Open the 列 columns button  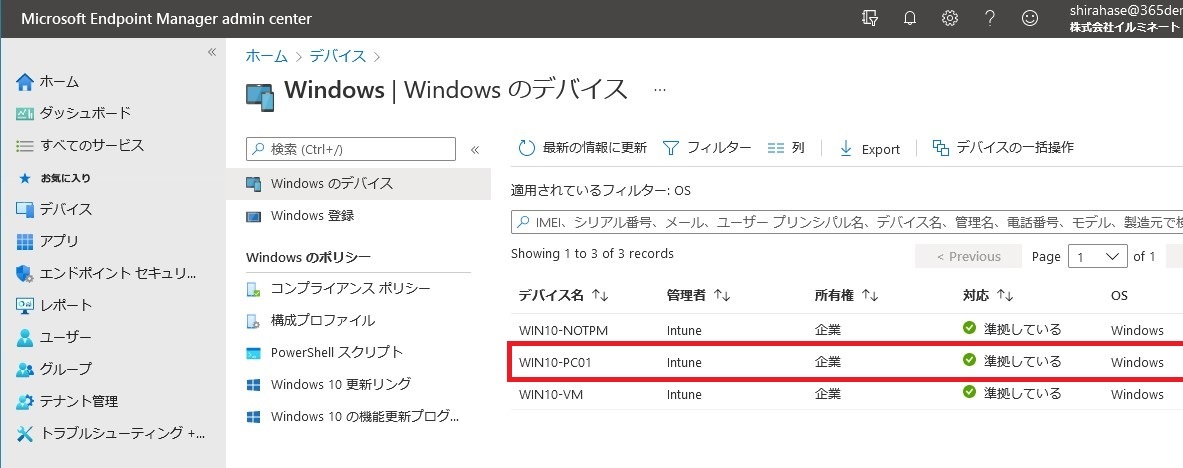pyautogui.click(x=786, y=148)
